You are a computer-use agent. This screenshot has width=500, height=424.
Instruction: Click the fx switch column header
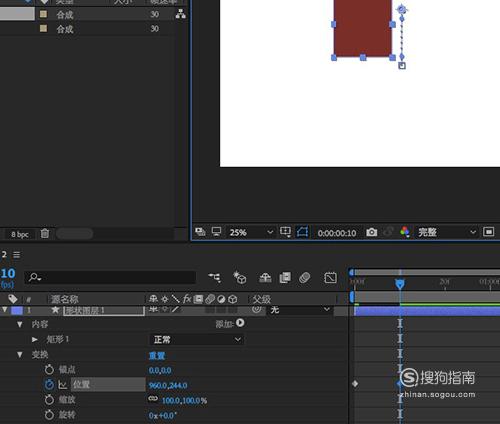point(187,299)
